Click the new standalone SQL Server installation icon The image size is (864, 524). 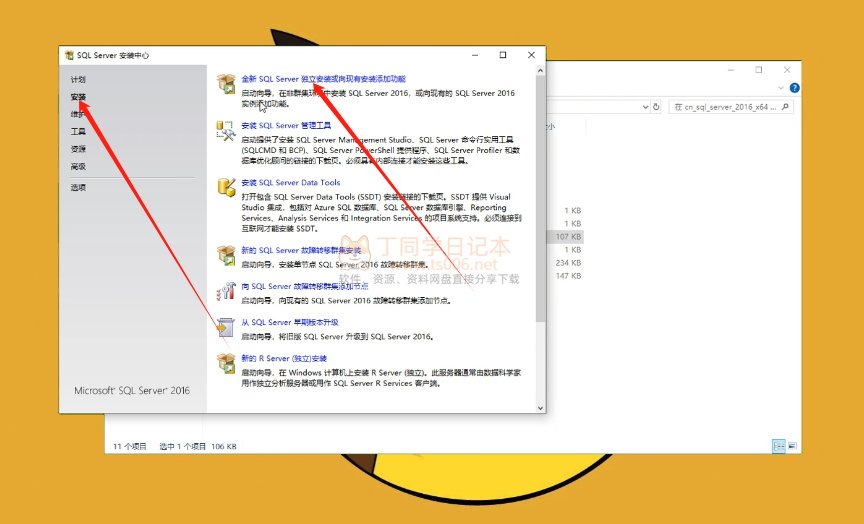(225, 82)
